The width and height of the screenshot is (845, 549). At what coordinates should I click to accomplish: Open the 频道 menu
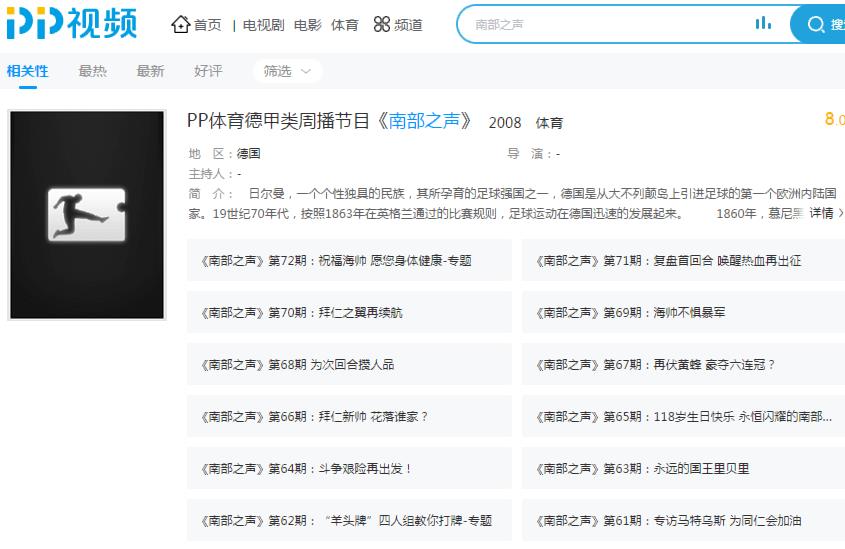(408, 25)
